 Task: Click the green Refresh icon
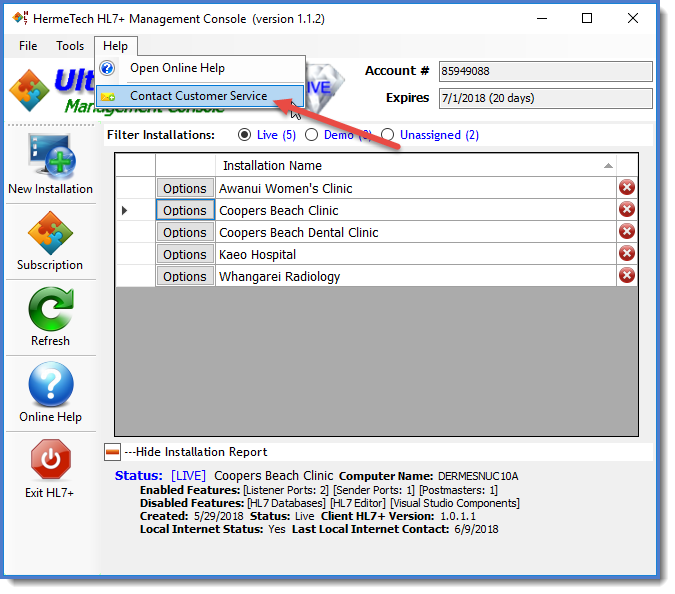[51, 309]
